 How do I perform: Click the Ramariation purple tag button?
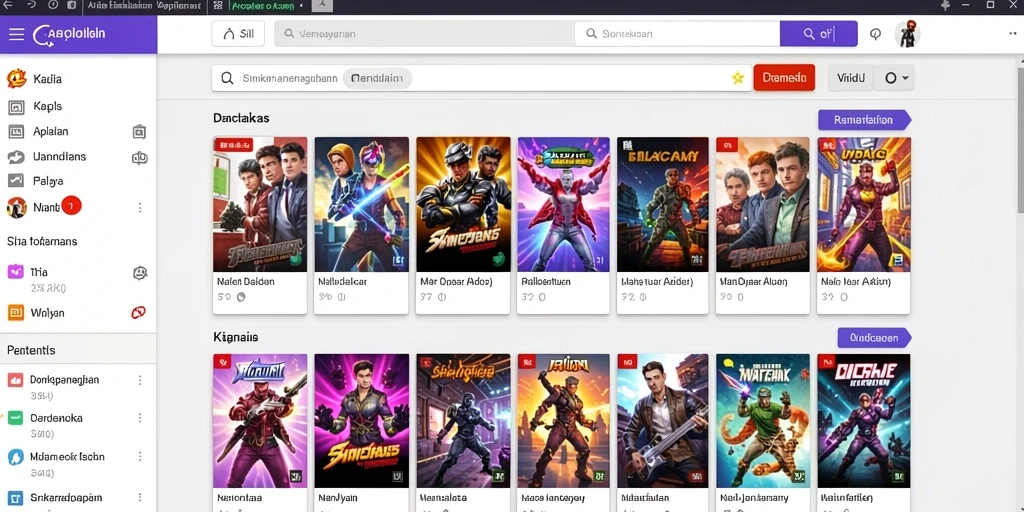pos(864,120)
